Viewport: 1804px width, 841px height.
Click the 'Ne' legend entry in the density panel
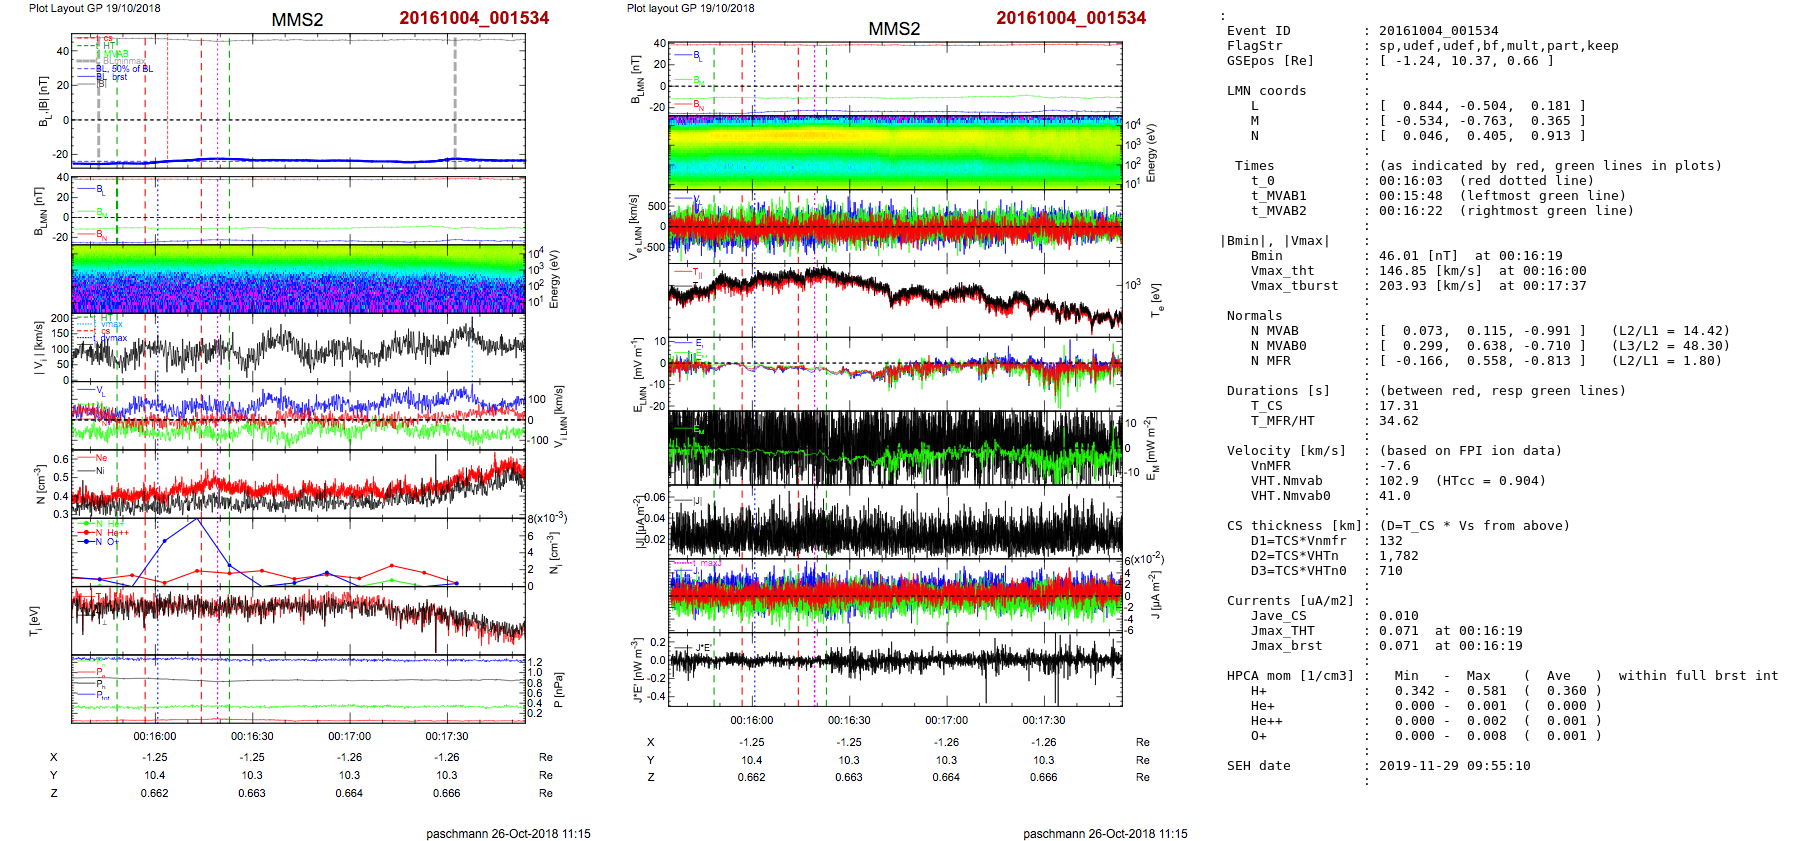point(100,458)
